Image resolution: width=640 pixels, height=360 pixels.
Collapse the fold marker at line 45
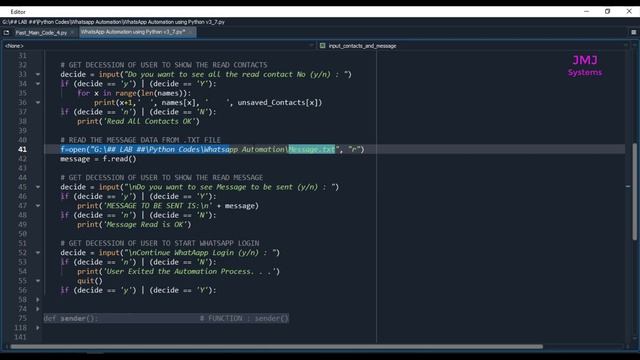(38, 187)
